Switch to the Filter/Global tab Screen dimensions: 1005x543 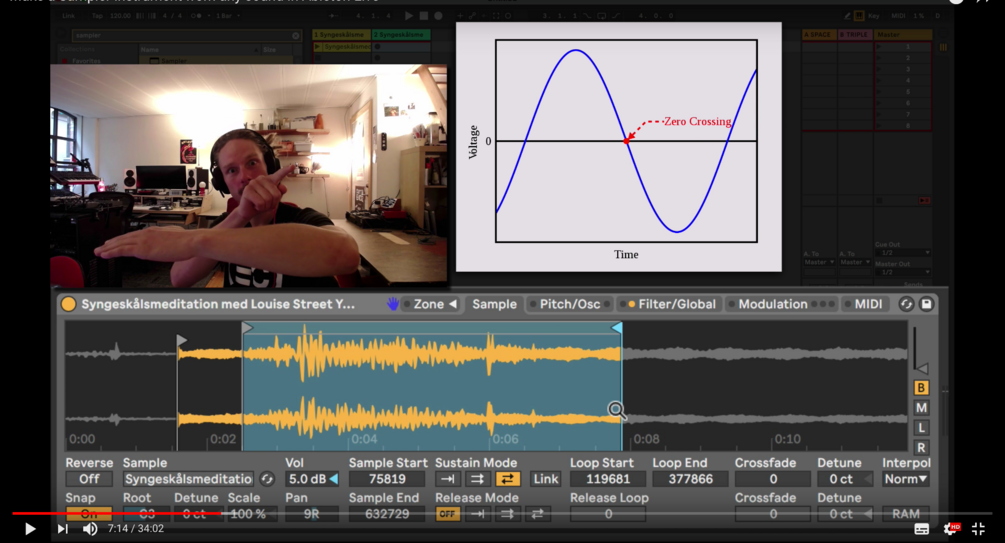point(672,304)
